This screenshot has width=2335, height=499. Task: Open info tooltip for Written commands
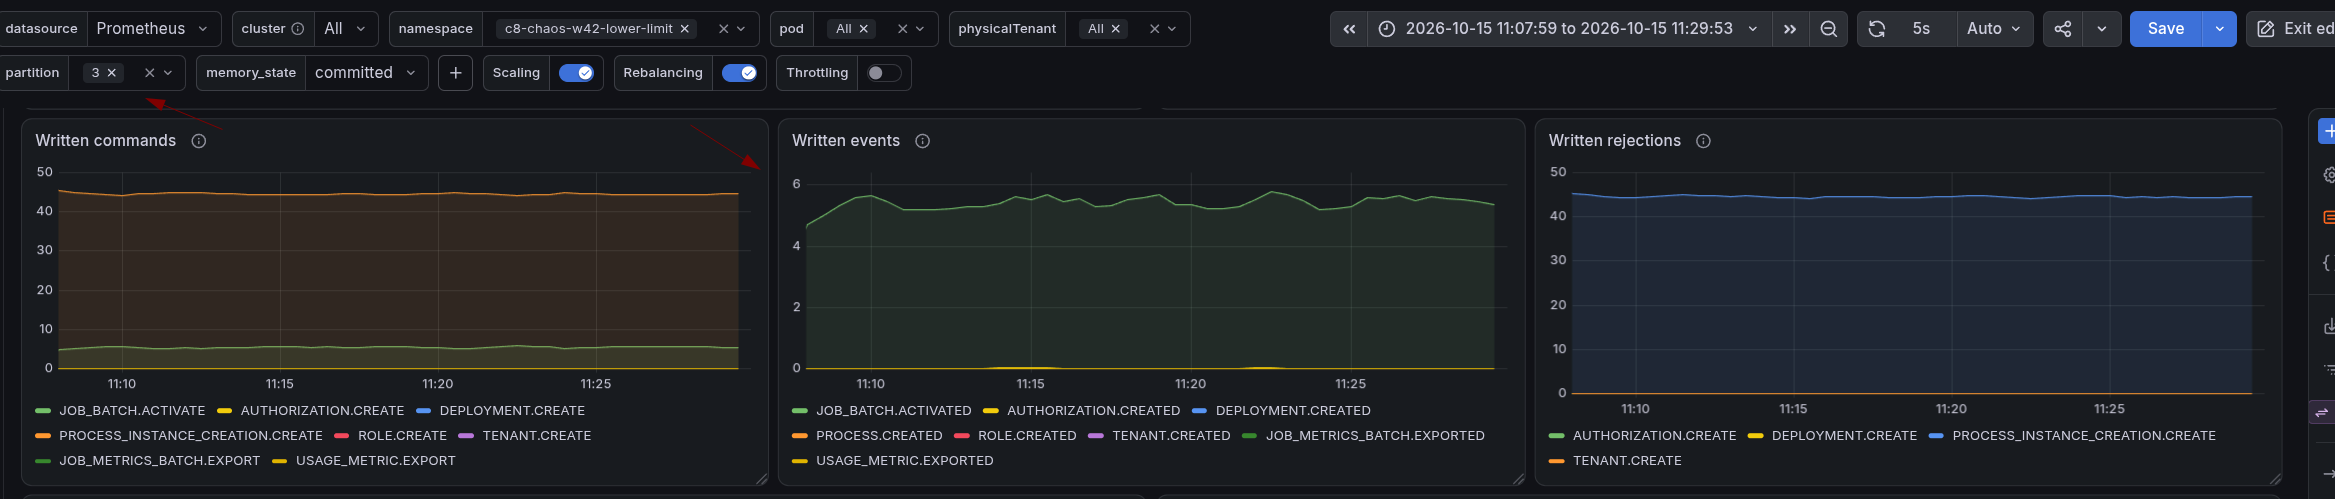click(x=199, y=141)
